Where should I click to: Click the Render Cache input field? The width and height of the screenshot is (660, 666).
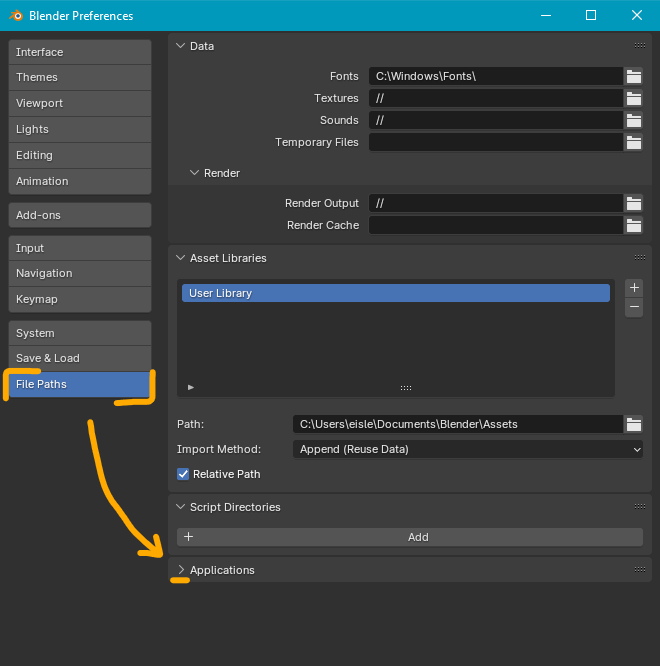pos(496,225)
